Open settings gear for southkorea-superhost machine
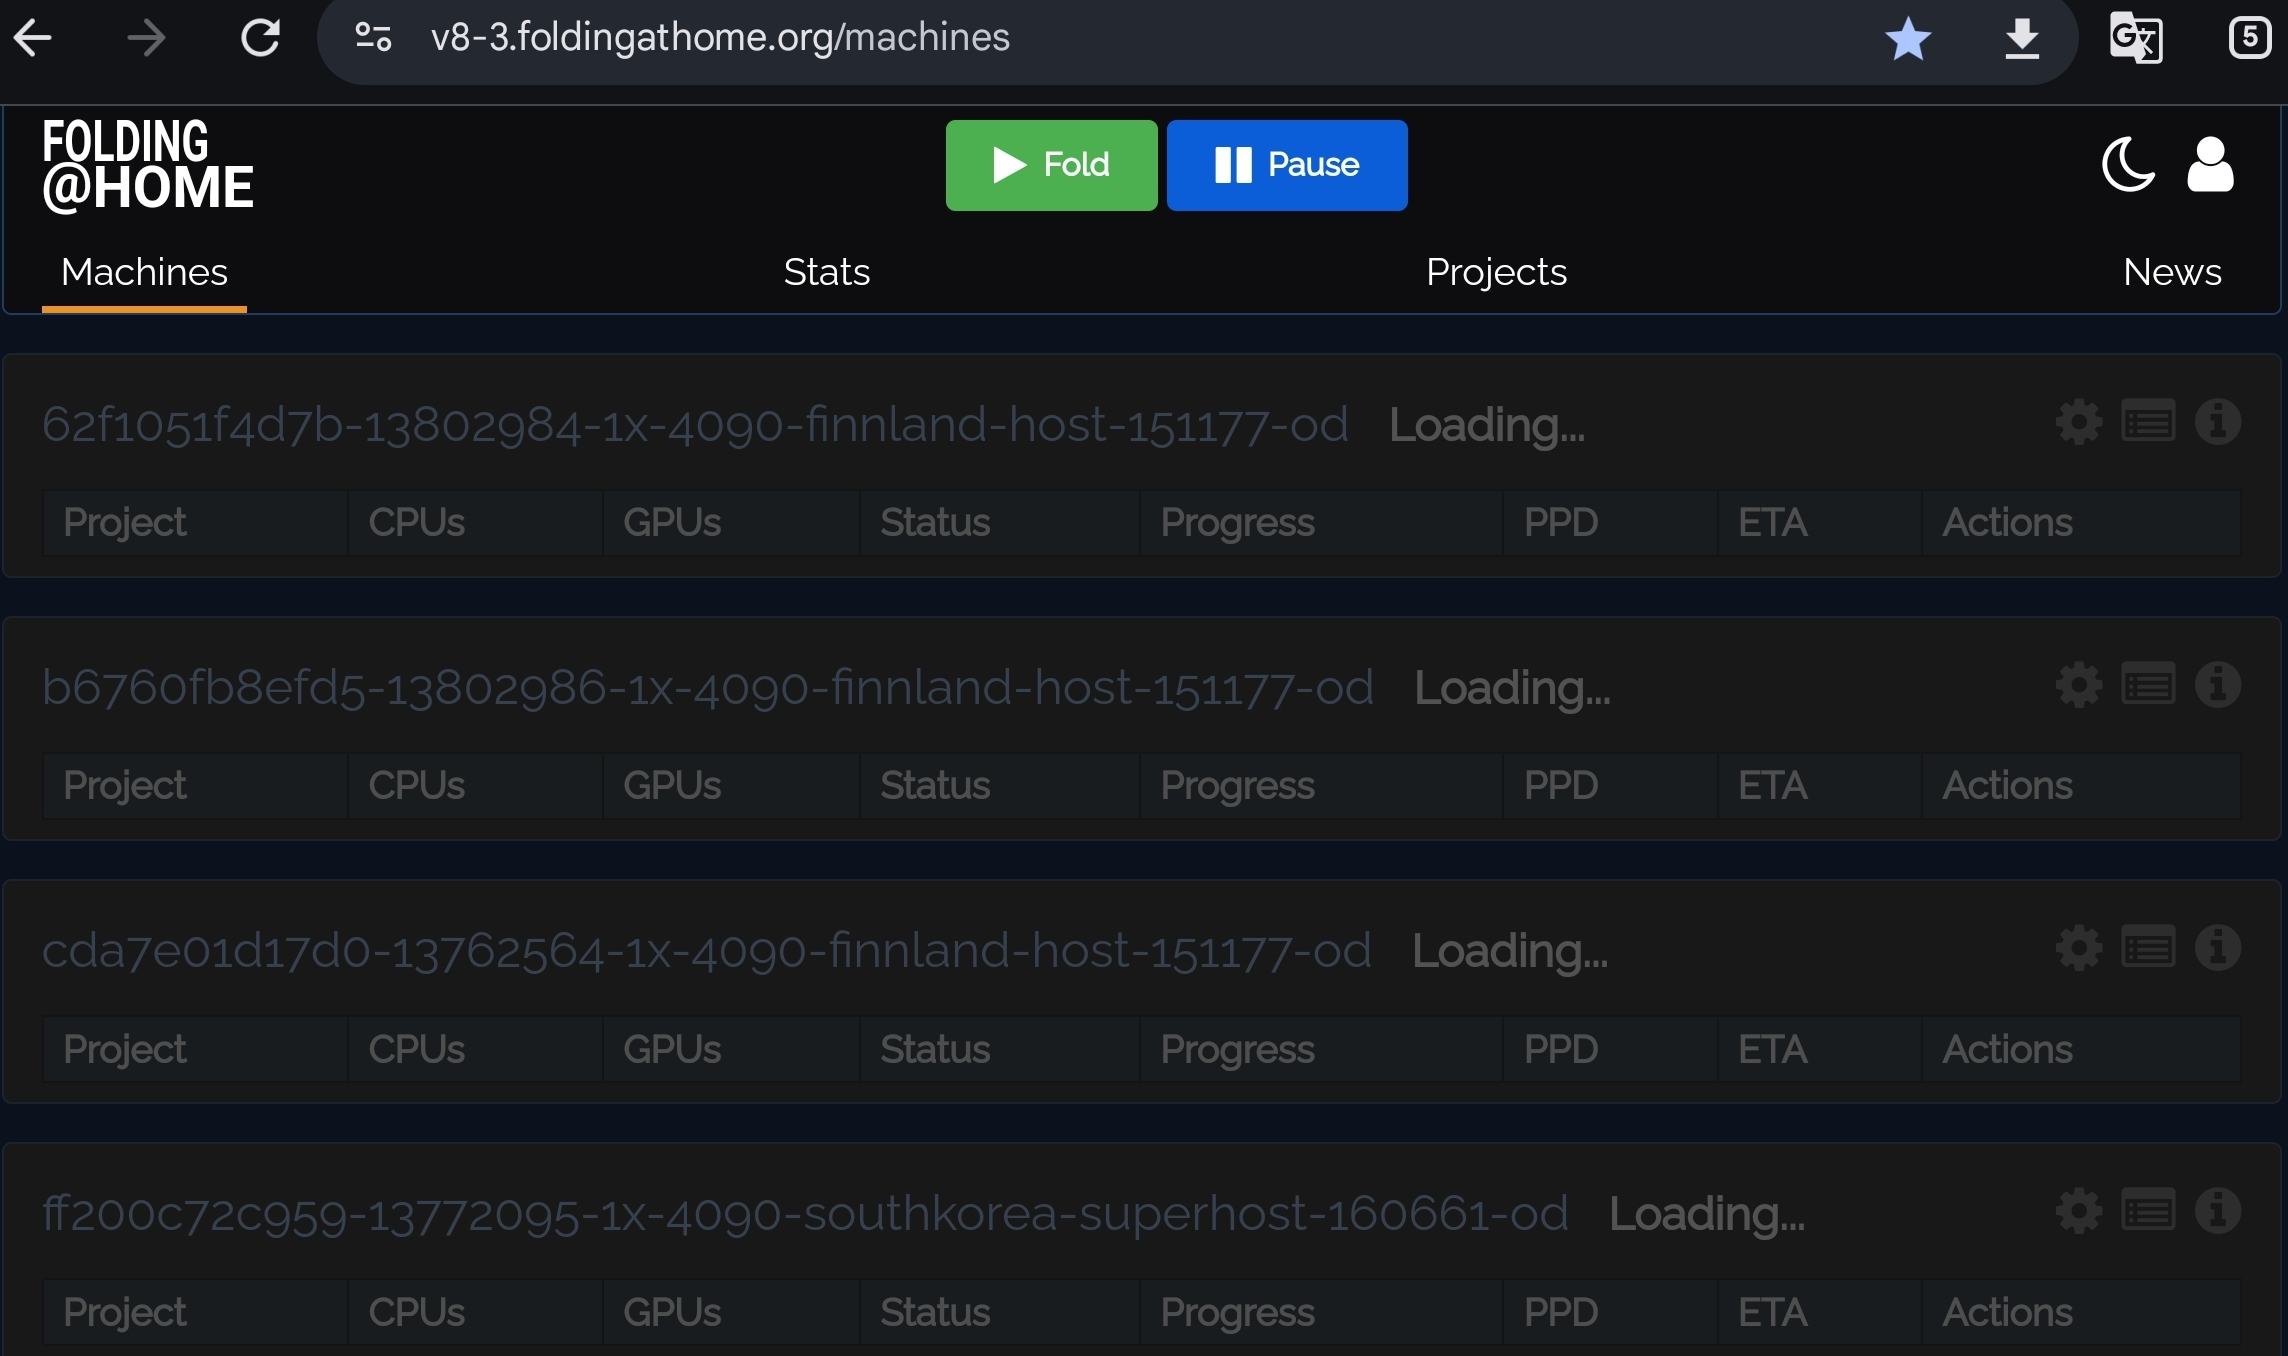2288x1356 pixels. [x=2078, y=1211]
